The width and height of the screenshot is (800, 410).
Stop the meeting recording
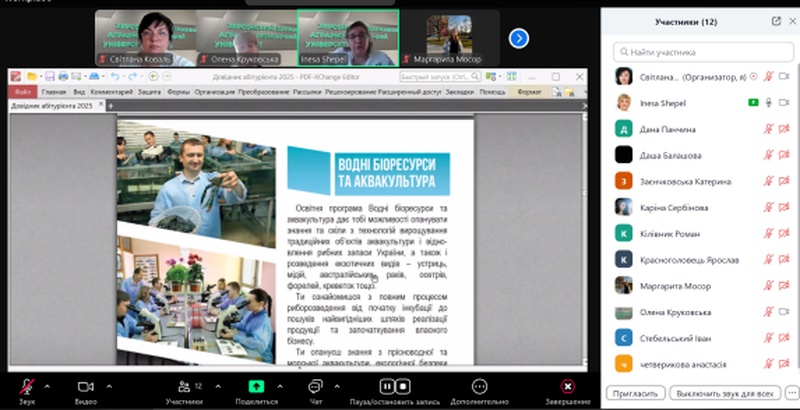(x=403, y=387)
